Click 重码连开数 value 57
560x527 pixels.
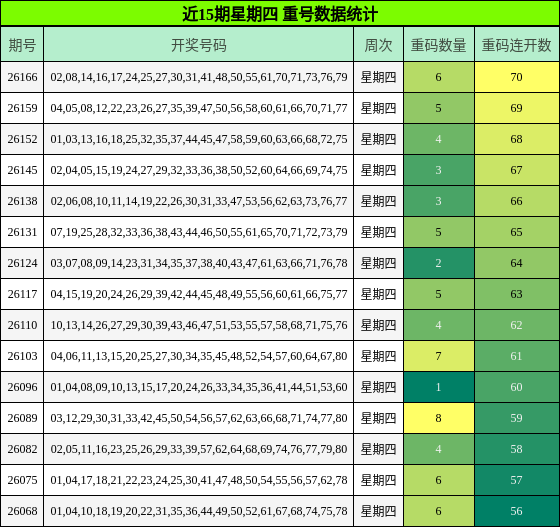516,480
